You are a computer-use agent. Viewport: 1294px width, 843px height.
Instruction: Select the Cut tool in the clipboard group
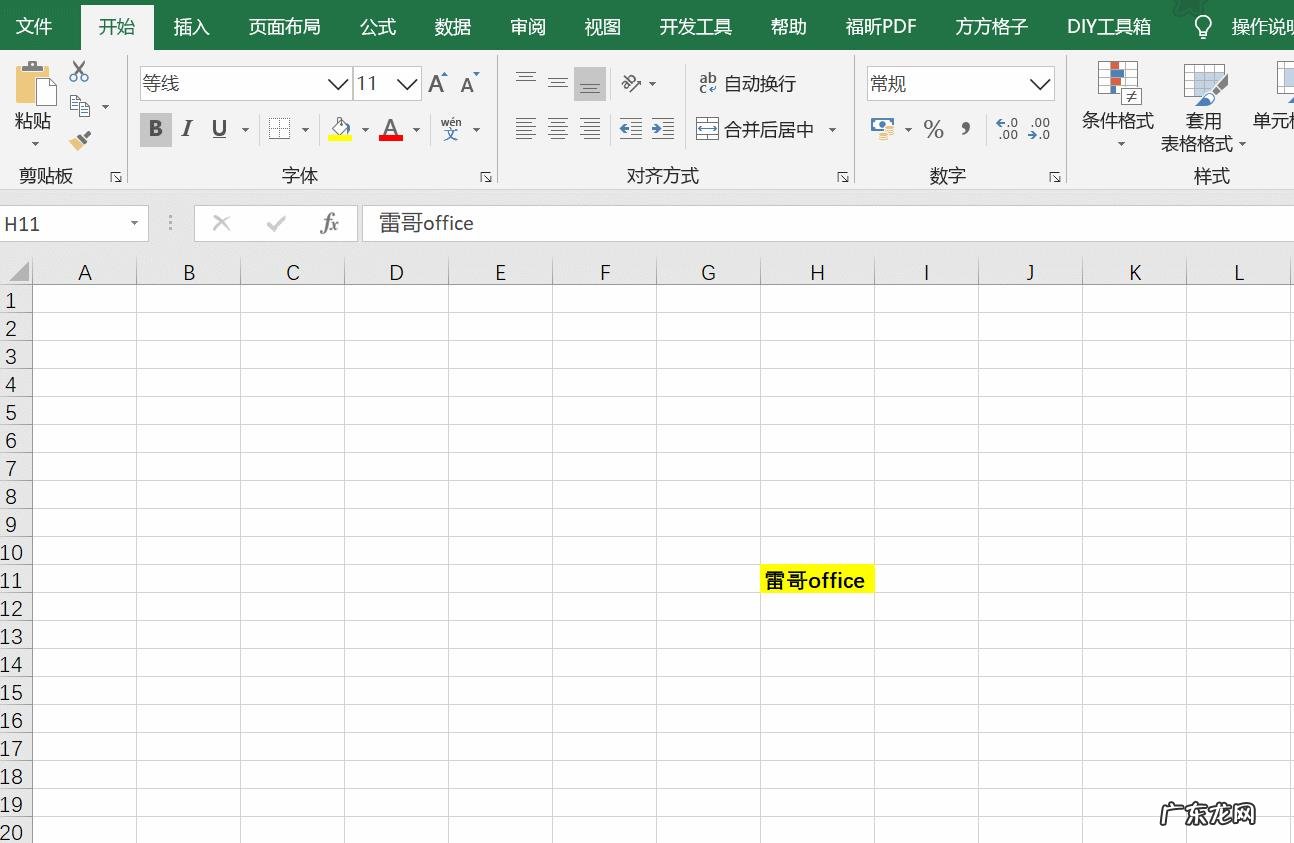[x=78, y=70]
